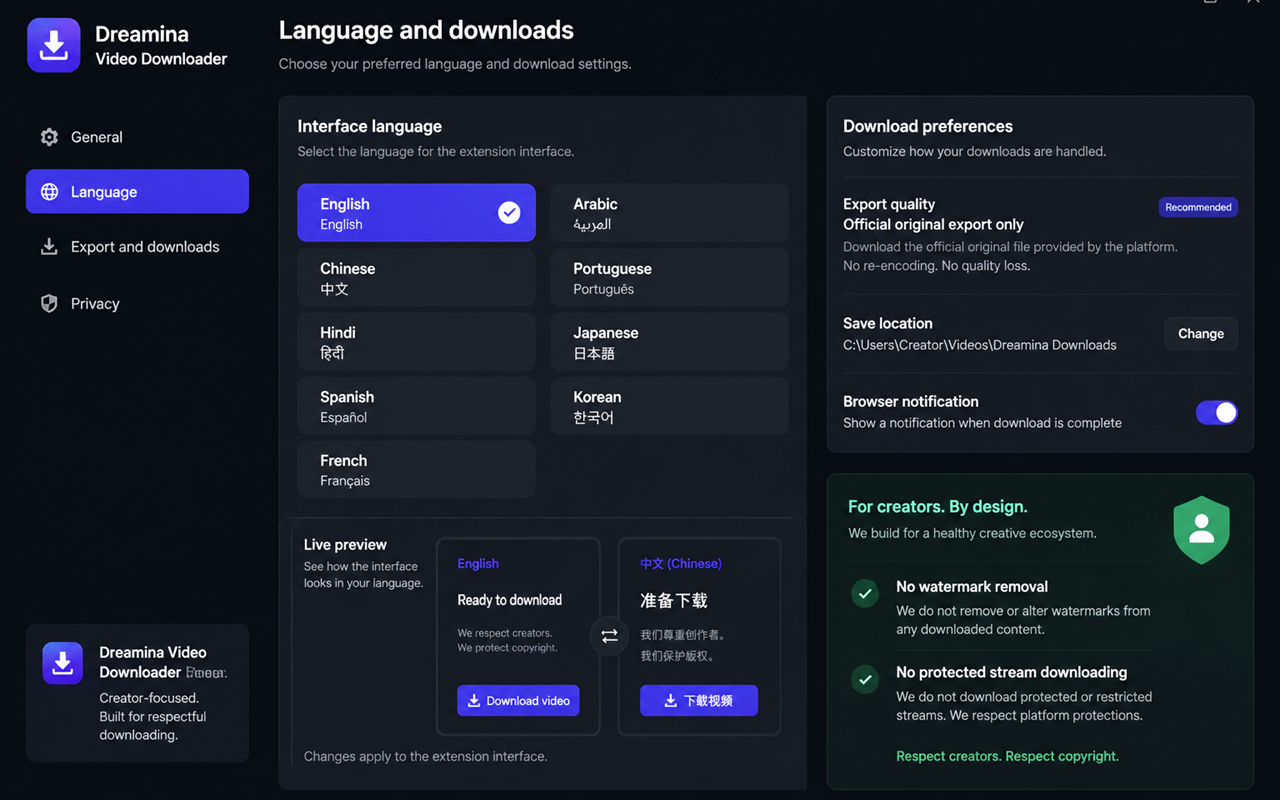The width and height of the screenshot is (1280, 800).
Task: Click the download logo in bottom sidebar card
Action: pos(62,663)
